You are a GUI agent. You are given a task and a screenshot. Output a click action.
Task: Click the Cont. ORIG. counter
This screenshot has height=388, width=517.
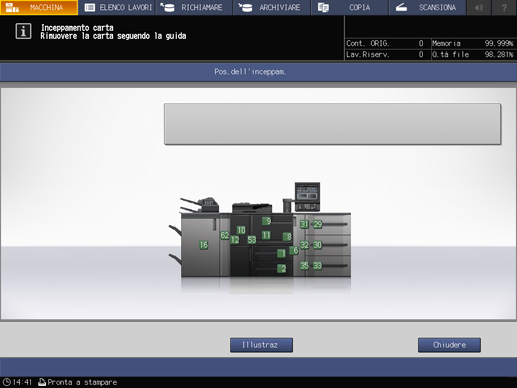click(385, 43)
